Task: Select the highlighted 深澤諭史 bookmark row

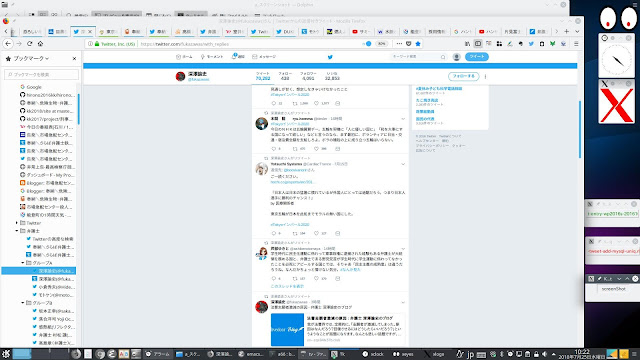Action: tap(39, 271)
